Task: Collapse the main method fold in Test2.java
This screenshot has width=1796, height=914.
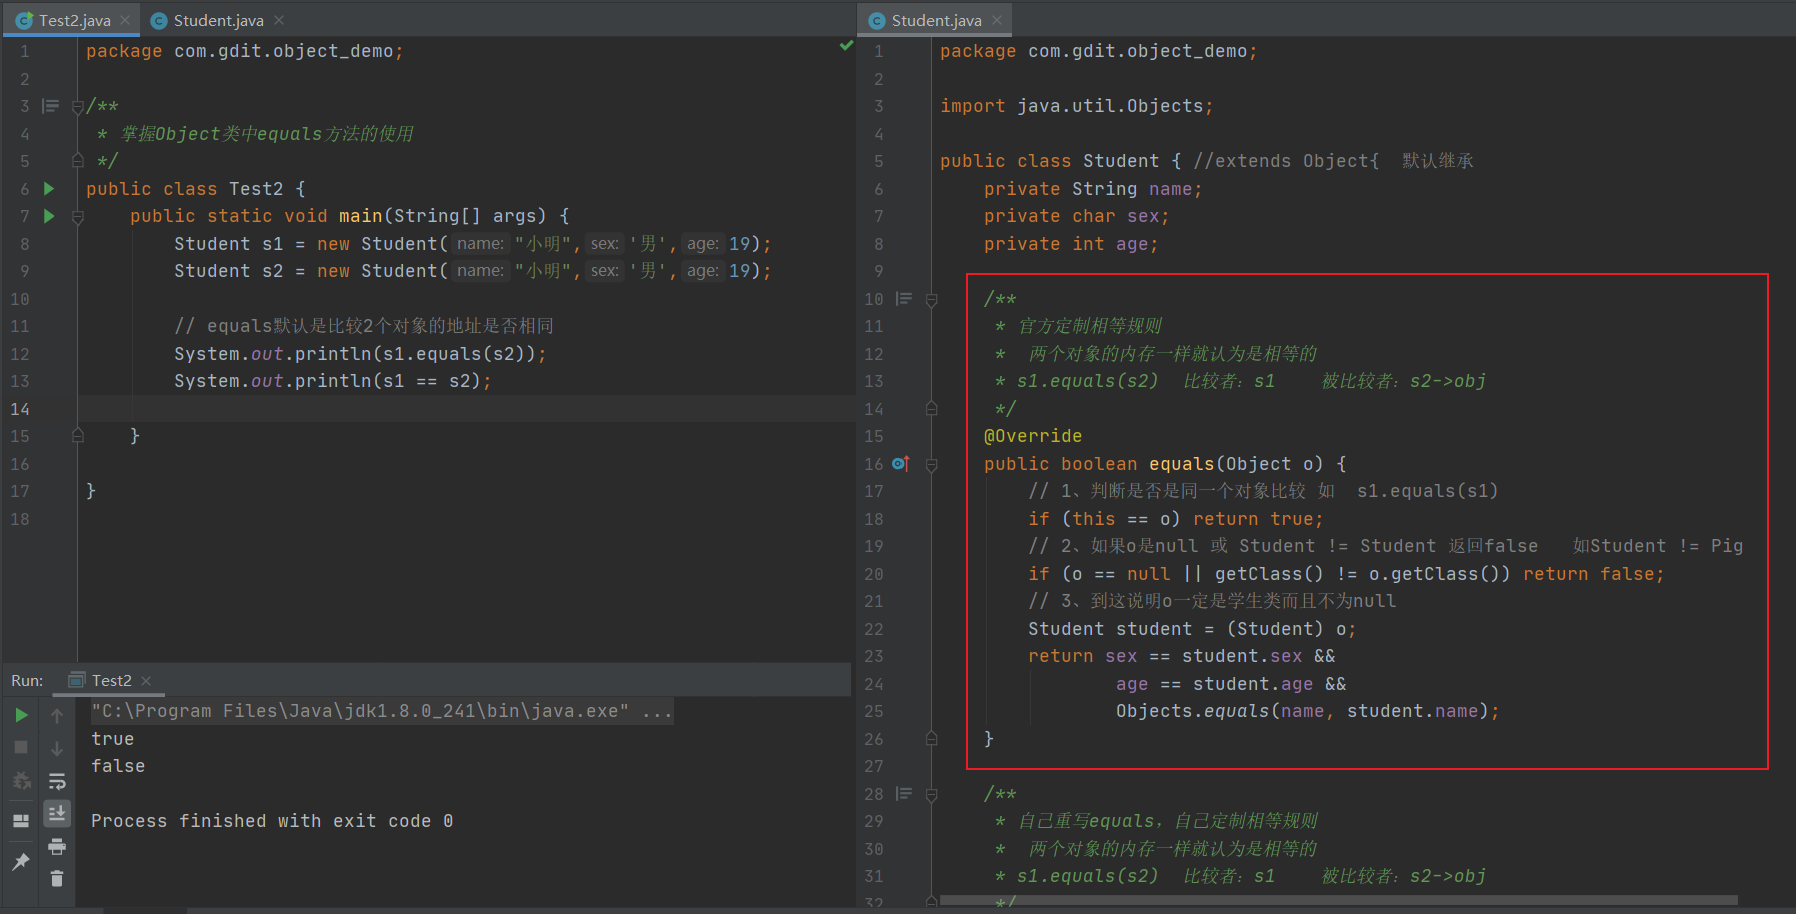Action: tap(78, 217)
